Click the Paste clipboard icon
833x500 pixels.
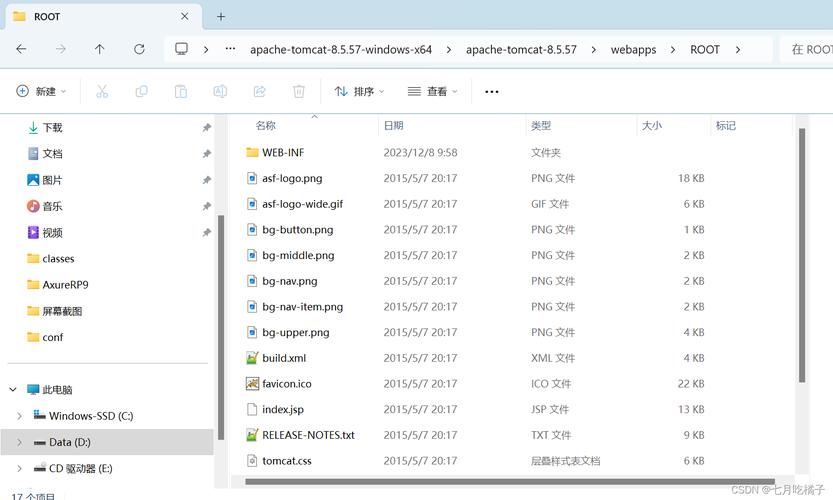(x=181, y=91)
